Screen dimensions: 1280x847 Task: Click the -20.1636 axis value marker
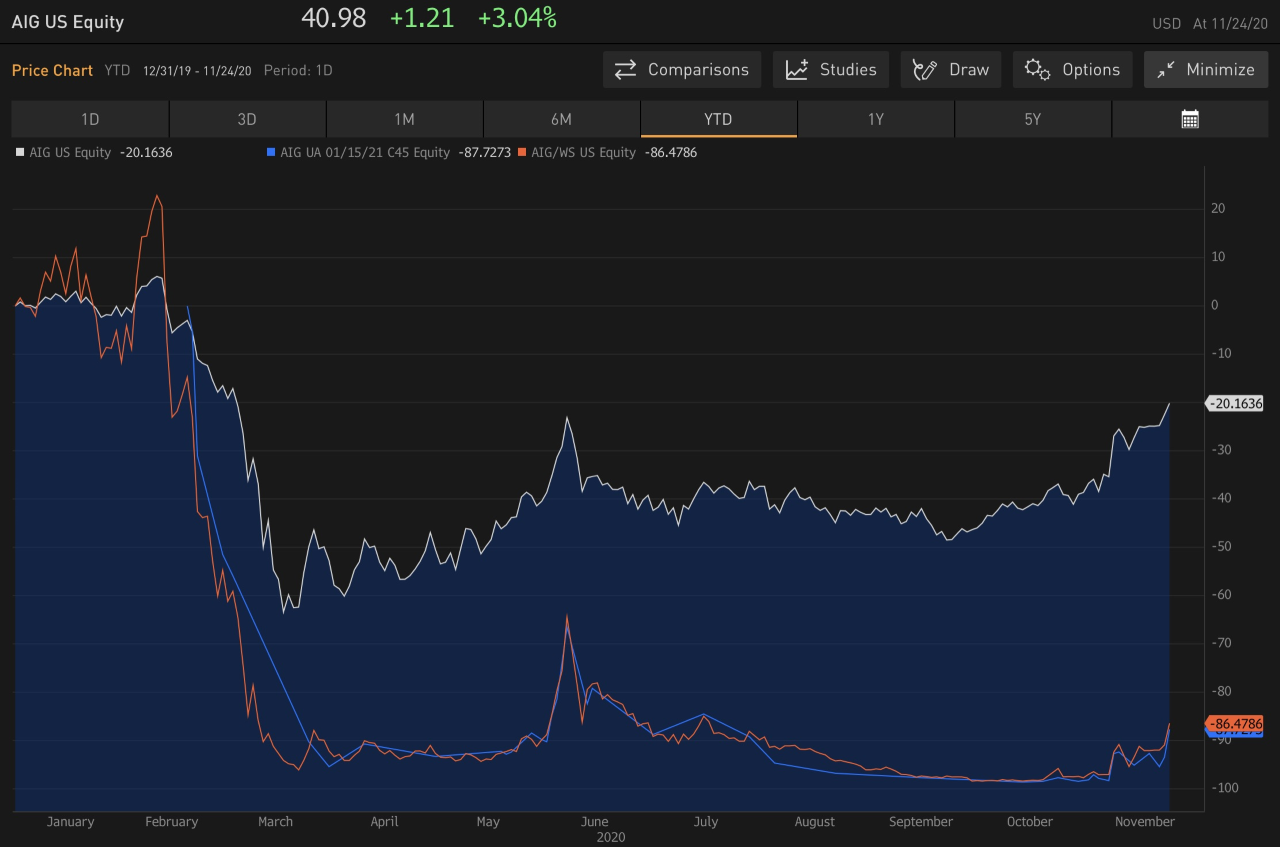[x=1235, y=404]
